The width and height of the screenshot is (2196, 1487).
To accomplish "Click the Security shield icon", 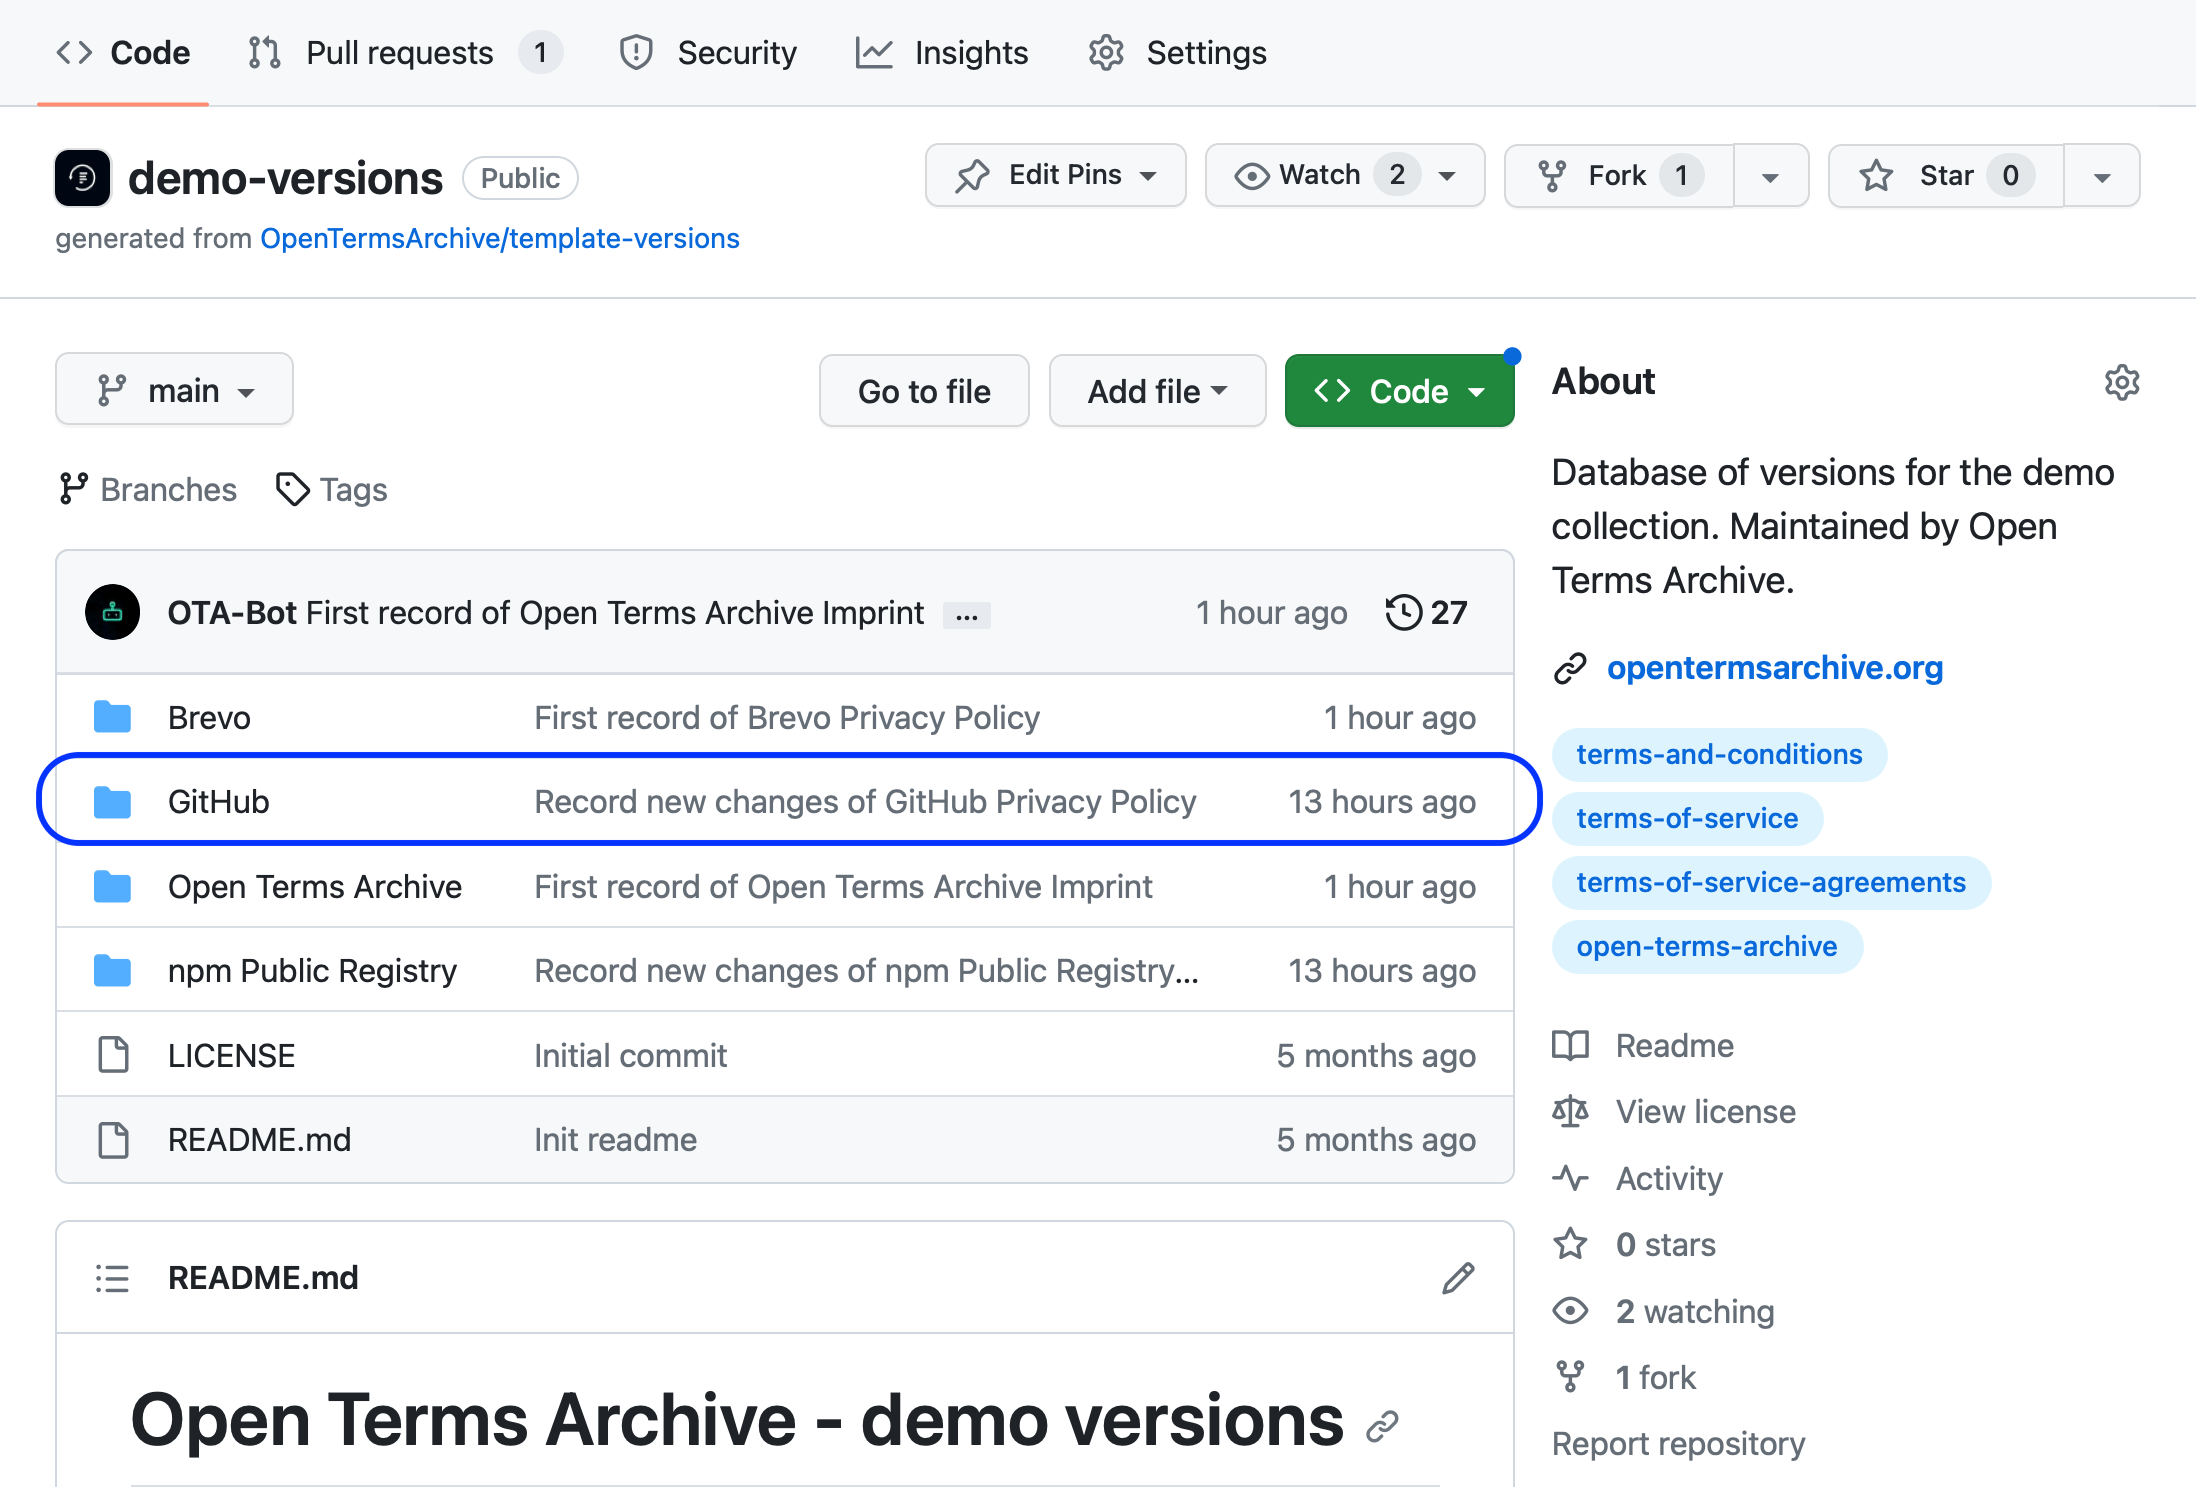I will tap(636, 52).
